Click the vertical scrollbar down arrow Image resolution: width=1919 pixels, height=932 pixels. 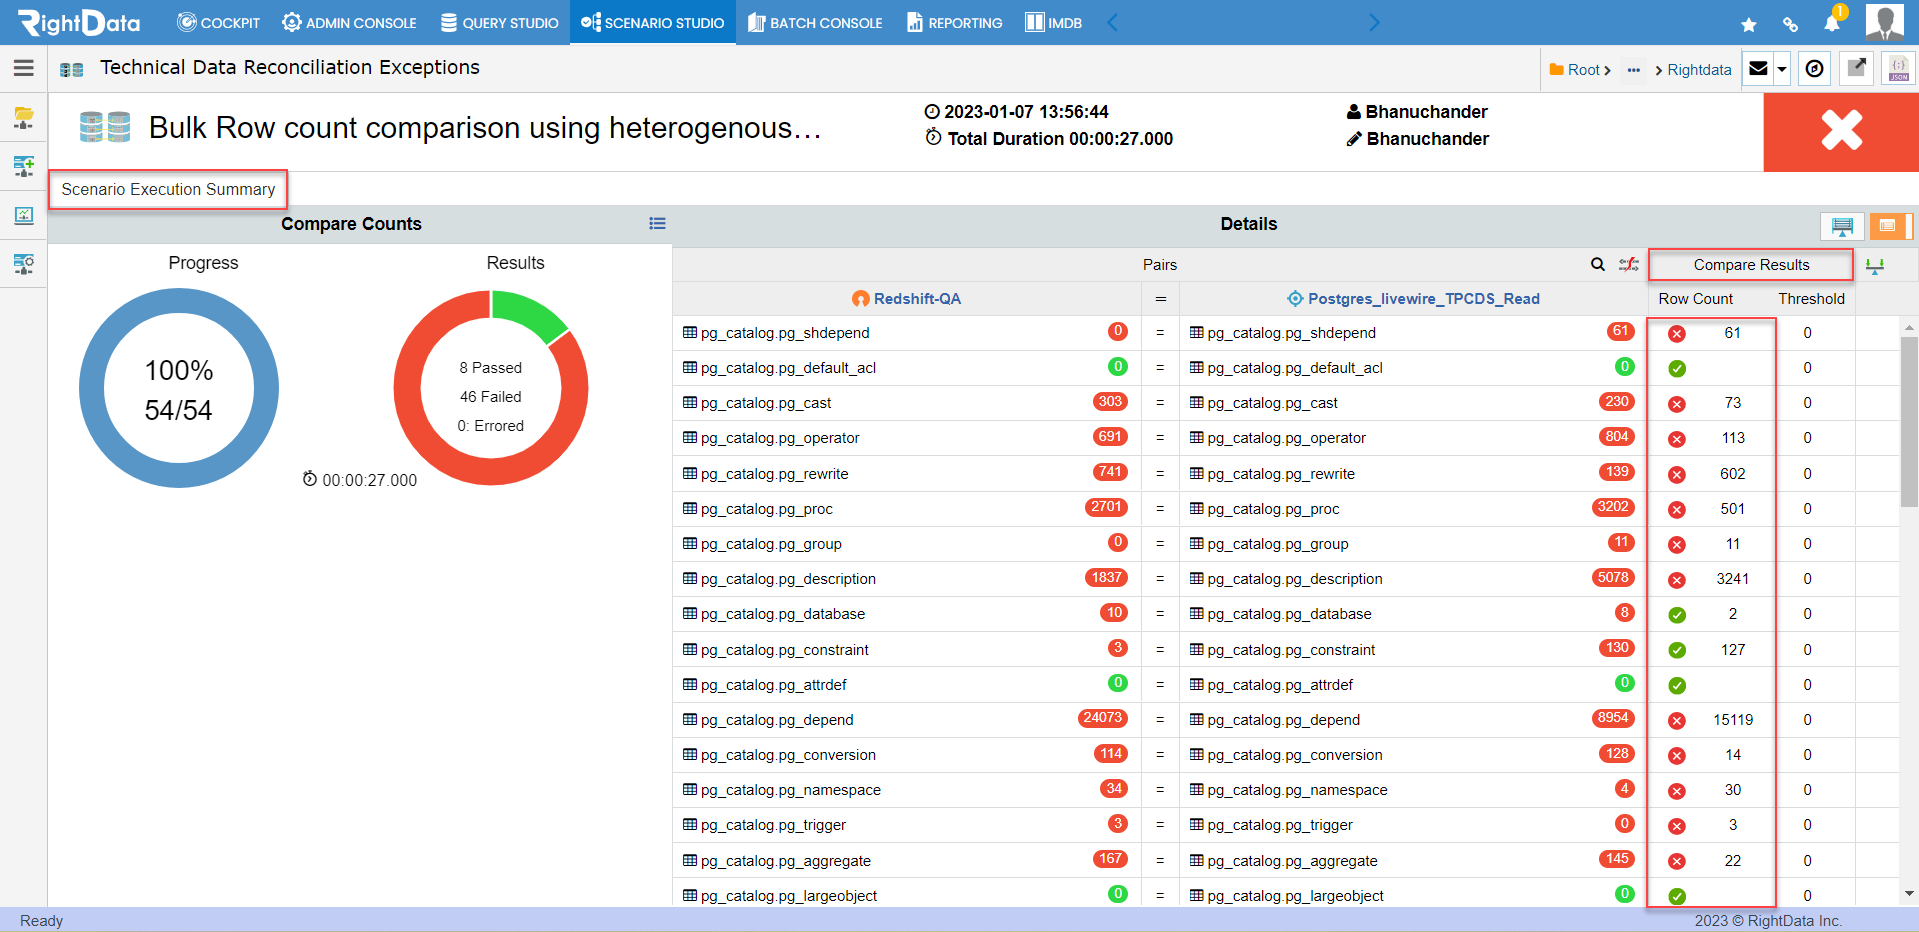1909,894
